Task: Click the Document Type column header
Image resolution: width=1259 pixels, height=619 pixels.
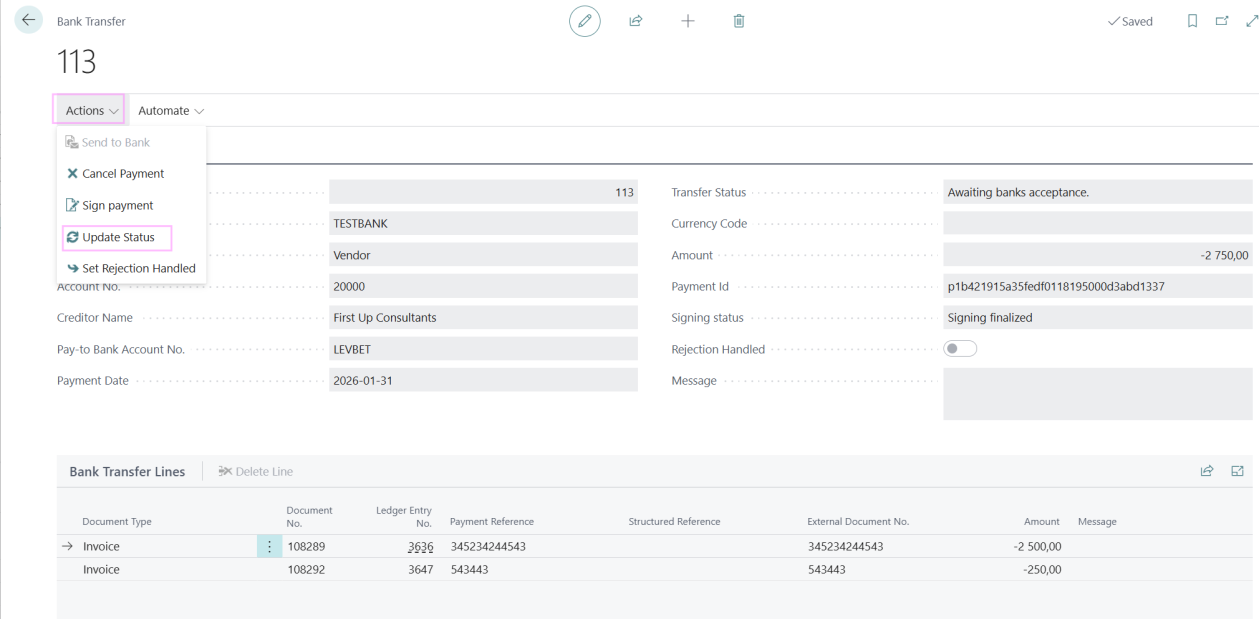Action: click(117, 522)
